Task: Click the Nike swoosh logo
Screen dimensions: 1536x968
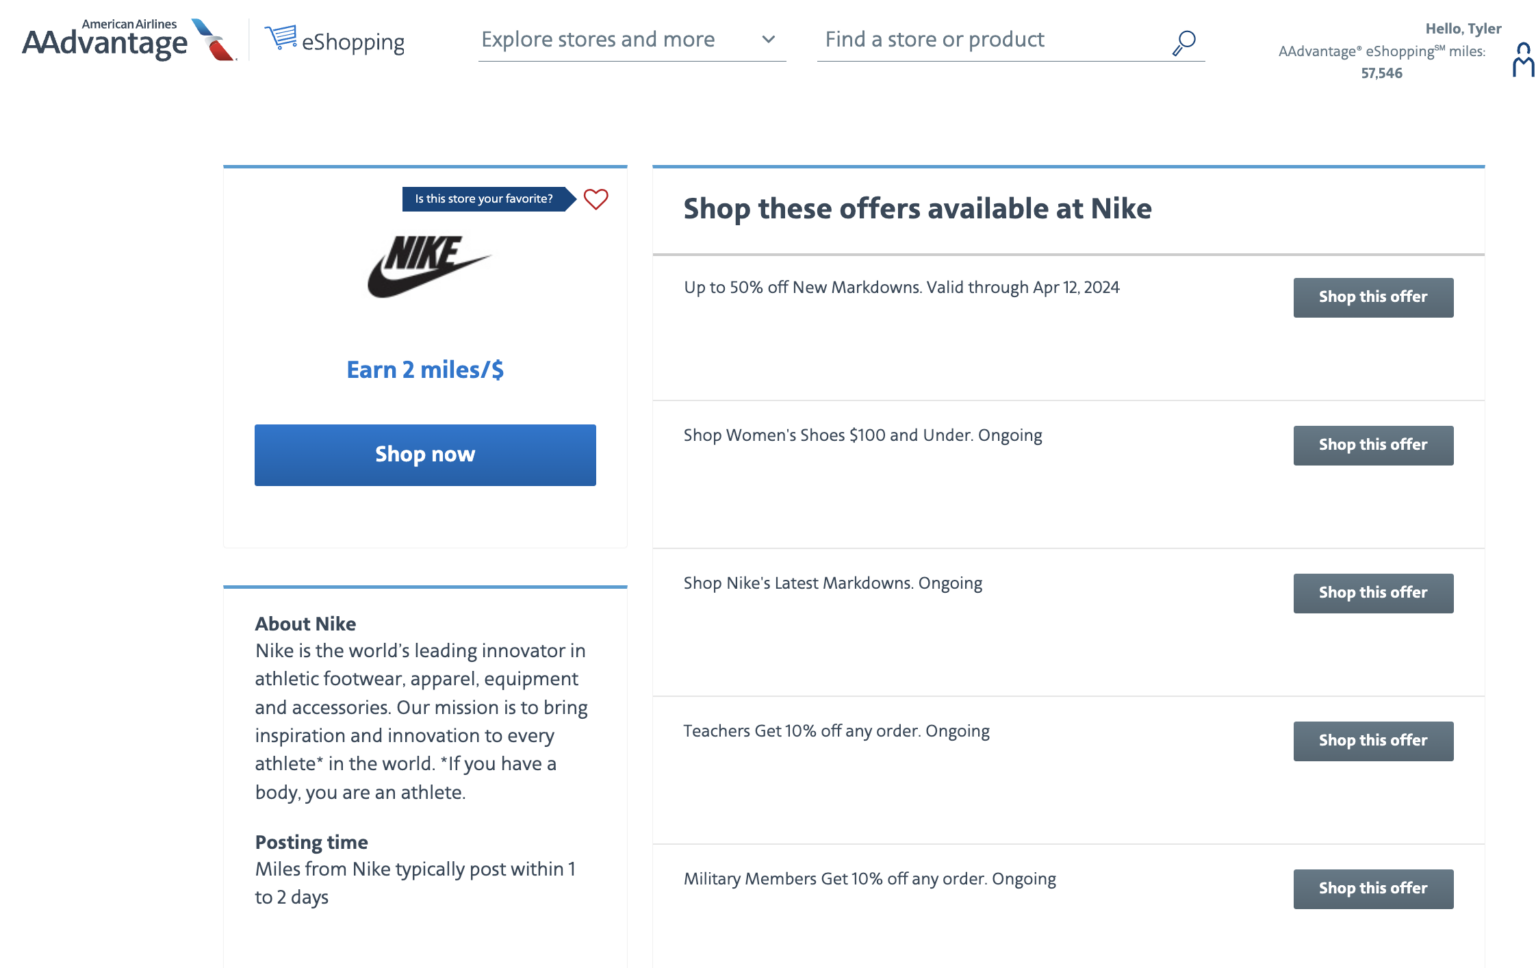Action: [x=428, y=266]
